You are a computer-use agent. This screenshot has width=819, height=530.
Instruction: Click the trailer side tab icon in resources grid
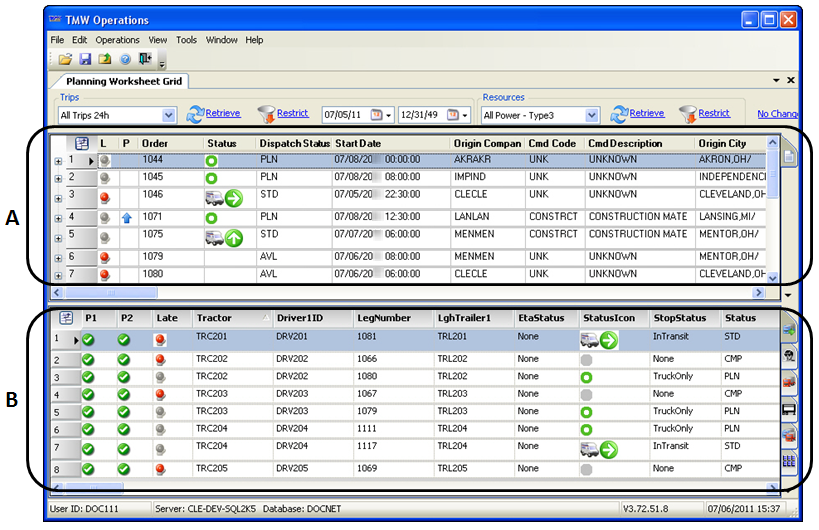788,407
